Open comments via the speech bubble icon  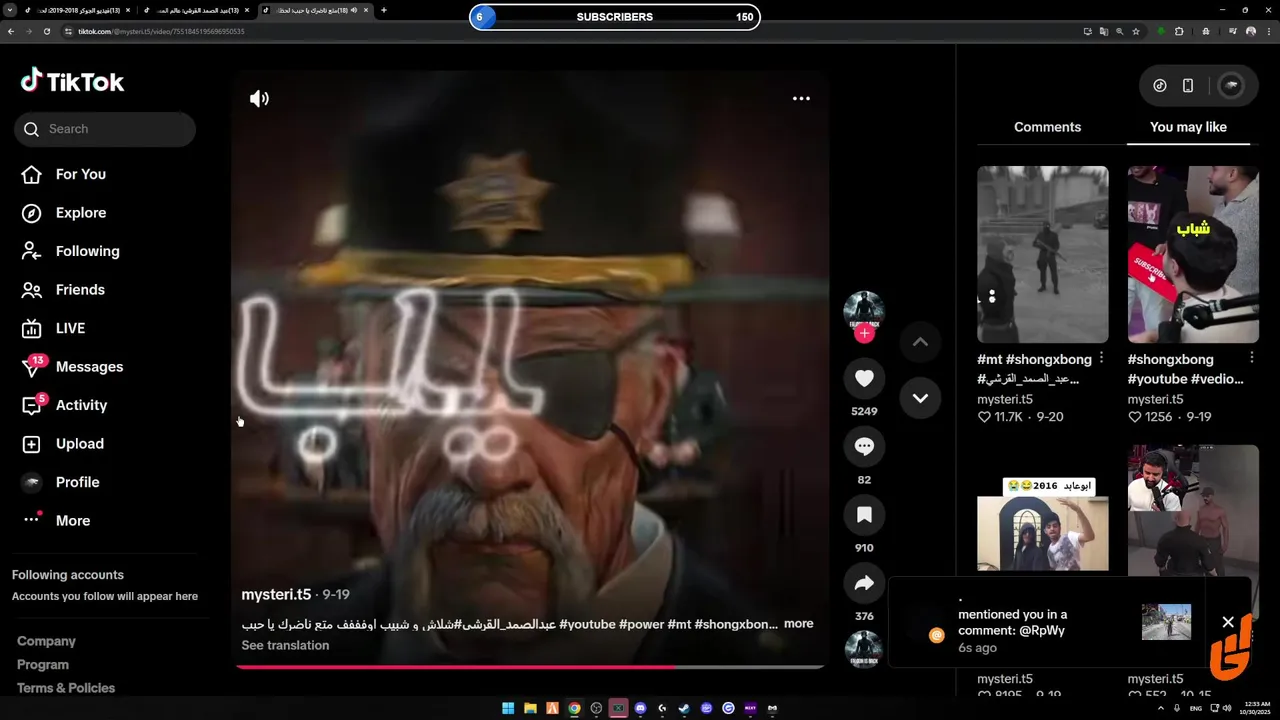point(864,446)
